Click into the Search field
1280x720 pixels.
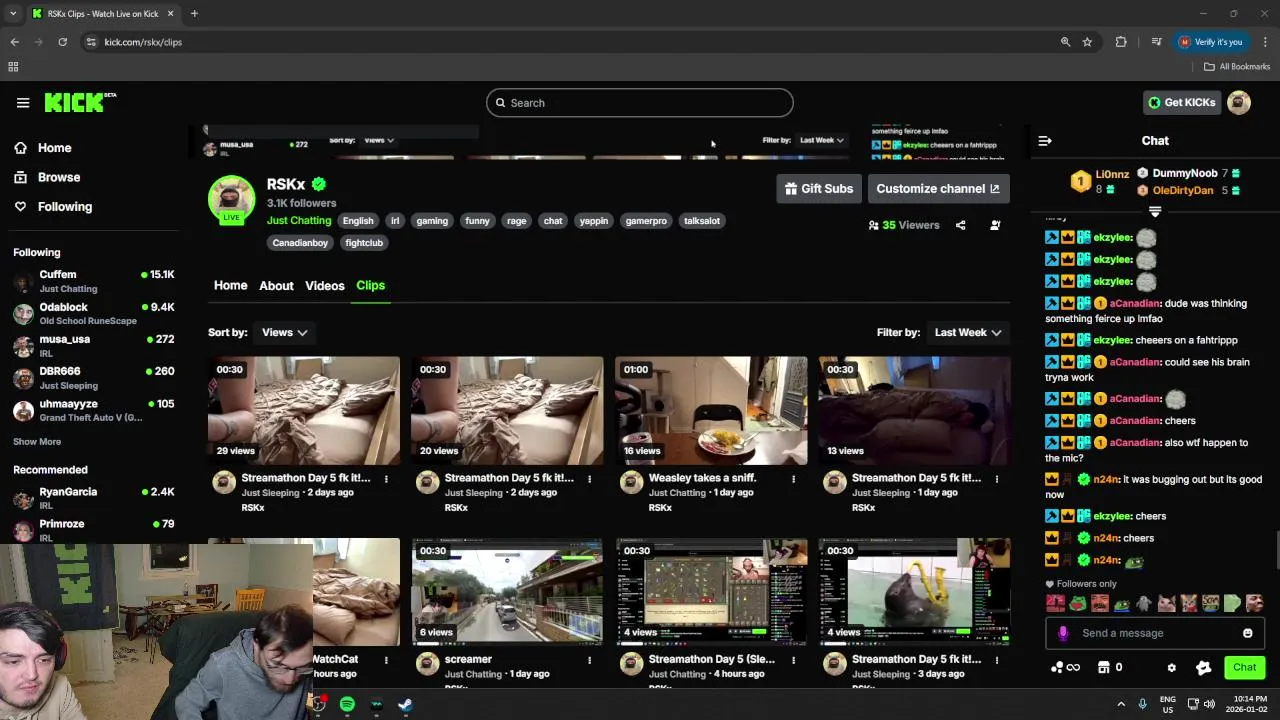click(x=640, y=103)
